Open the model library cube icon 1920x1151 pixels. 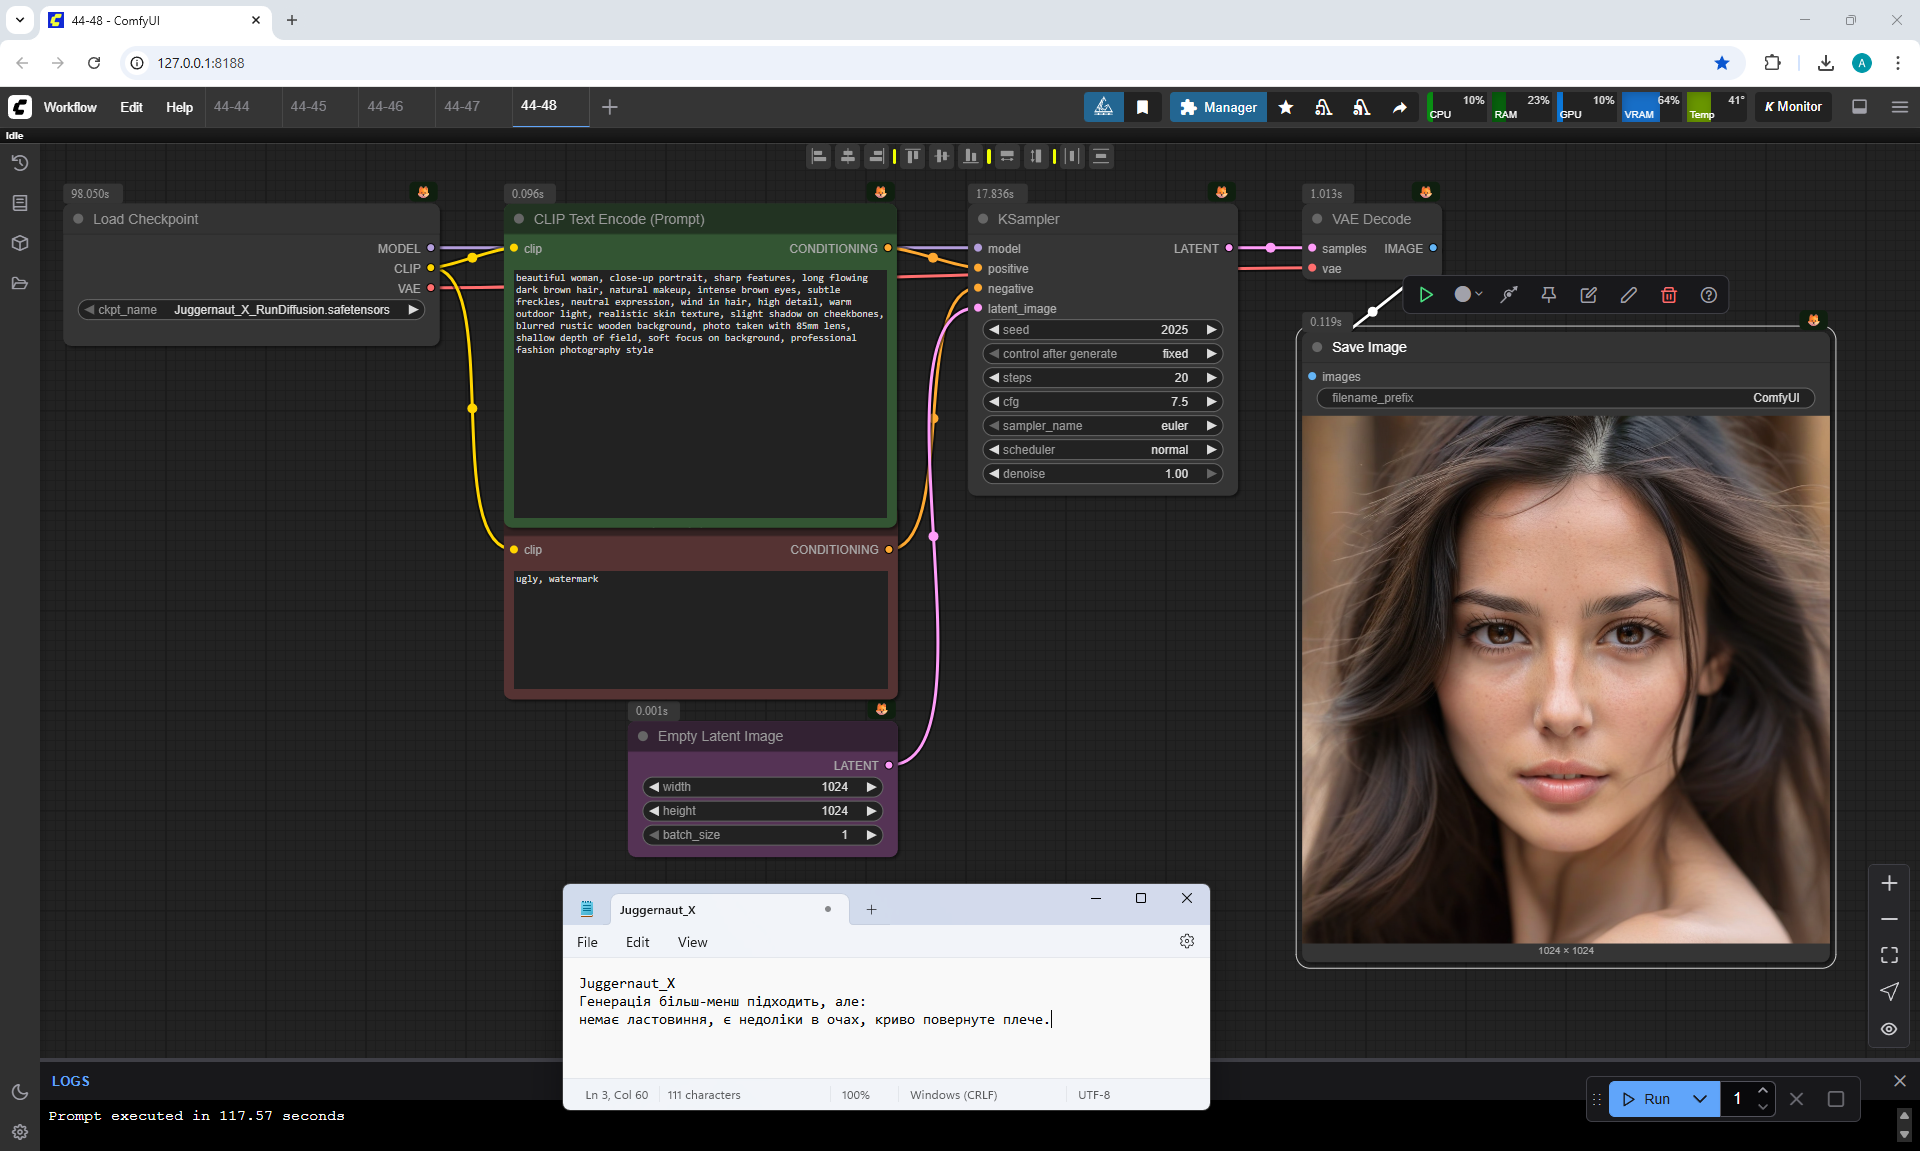pos(19,243)
